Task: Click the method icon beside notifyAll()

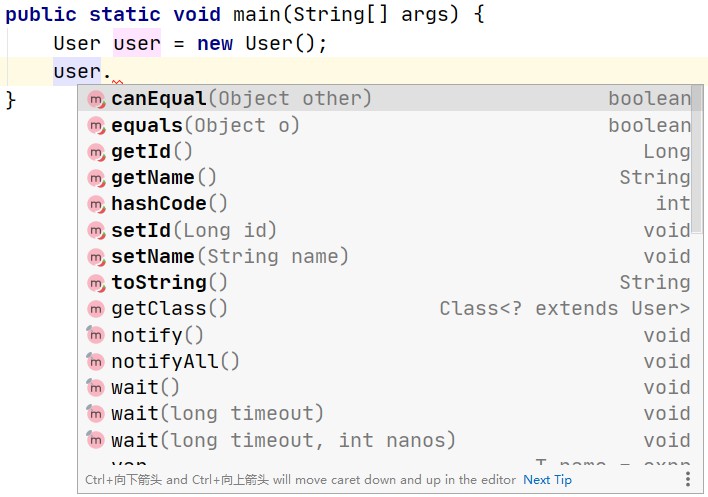Action: click(x=96, y=362)
